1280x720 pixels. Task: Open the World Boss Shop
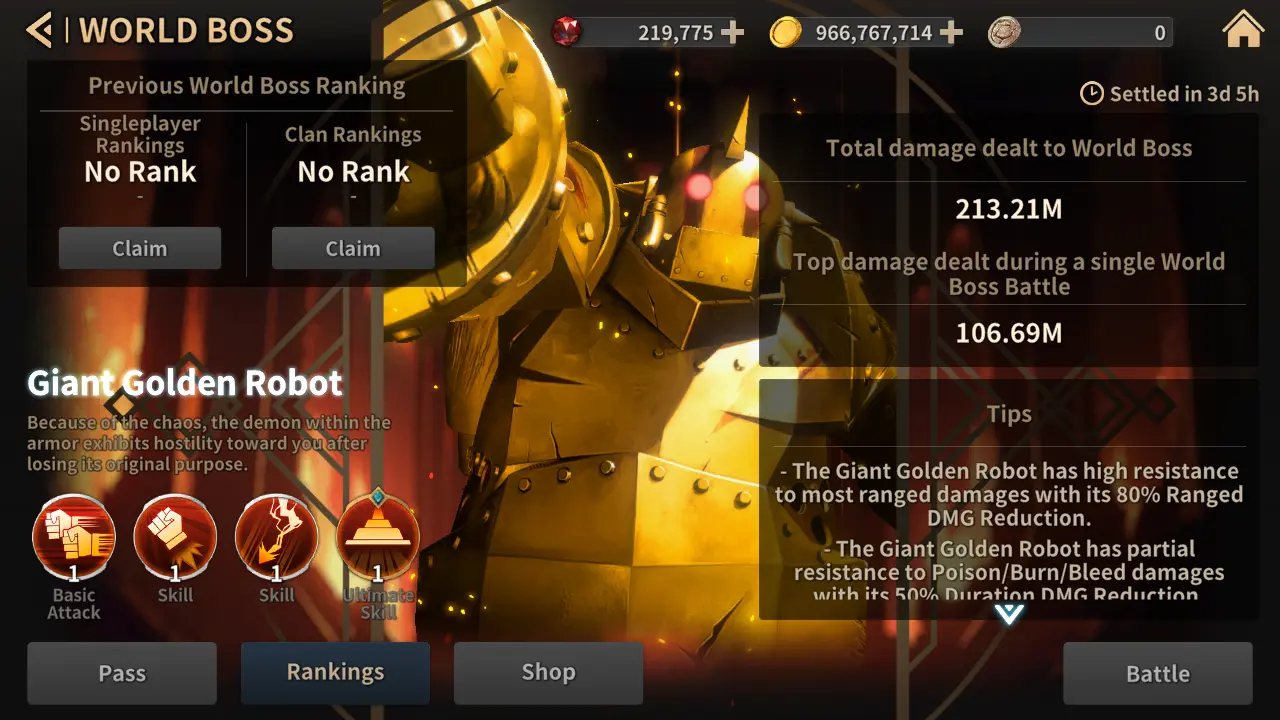548,673
